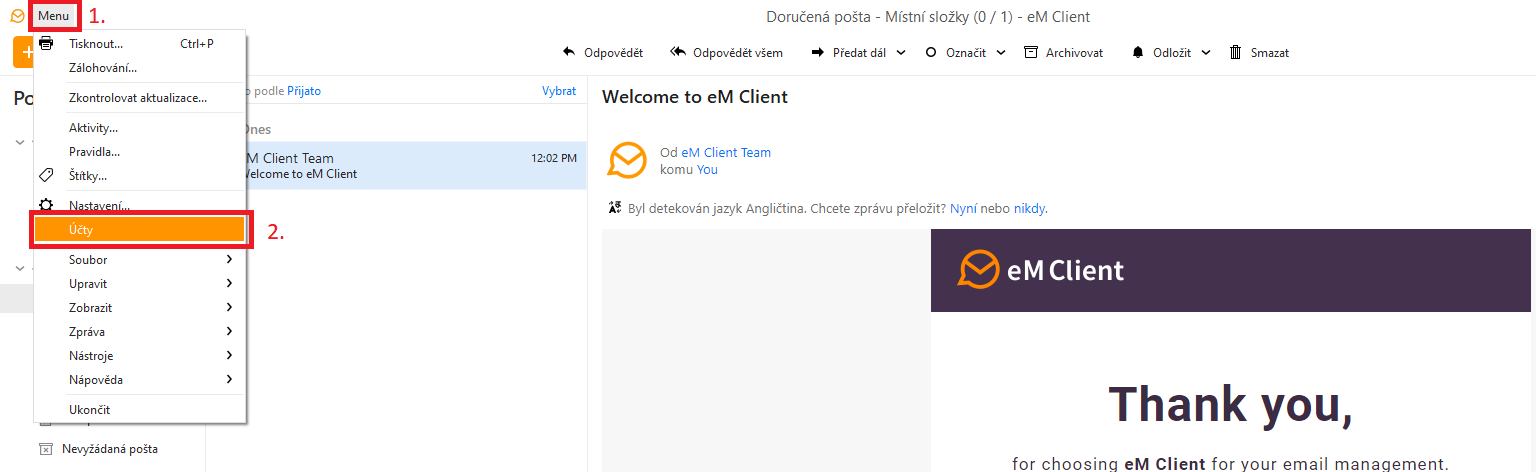Click the Předat dál forward button
The image size is (1536, 472).
(x=849, y=53)
